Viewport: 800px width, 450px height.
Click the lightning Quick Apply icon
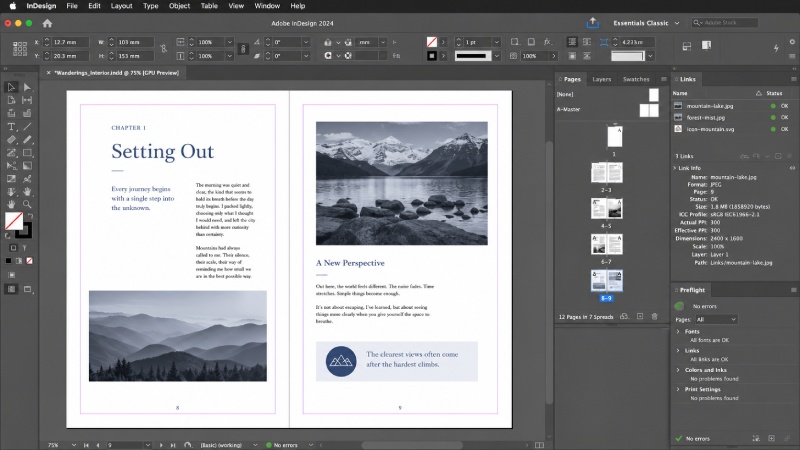click(776, 48)
